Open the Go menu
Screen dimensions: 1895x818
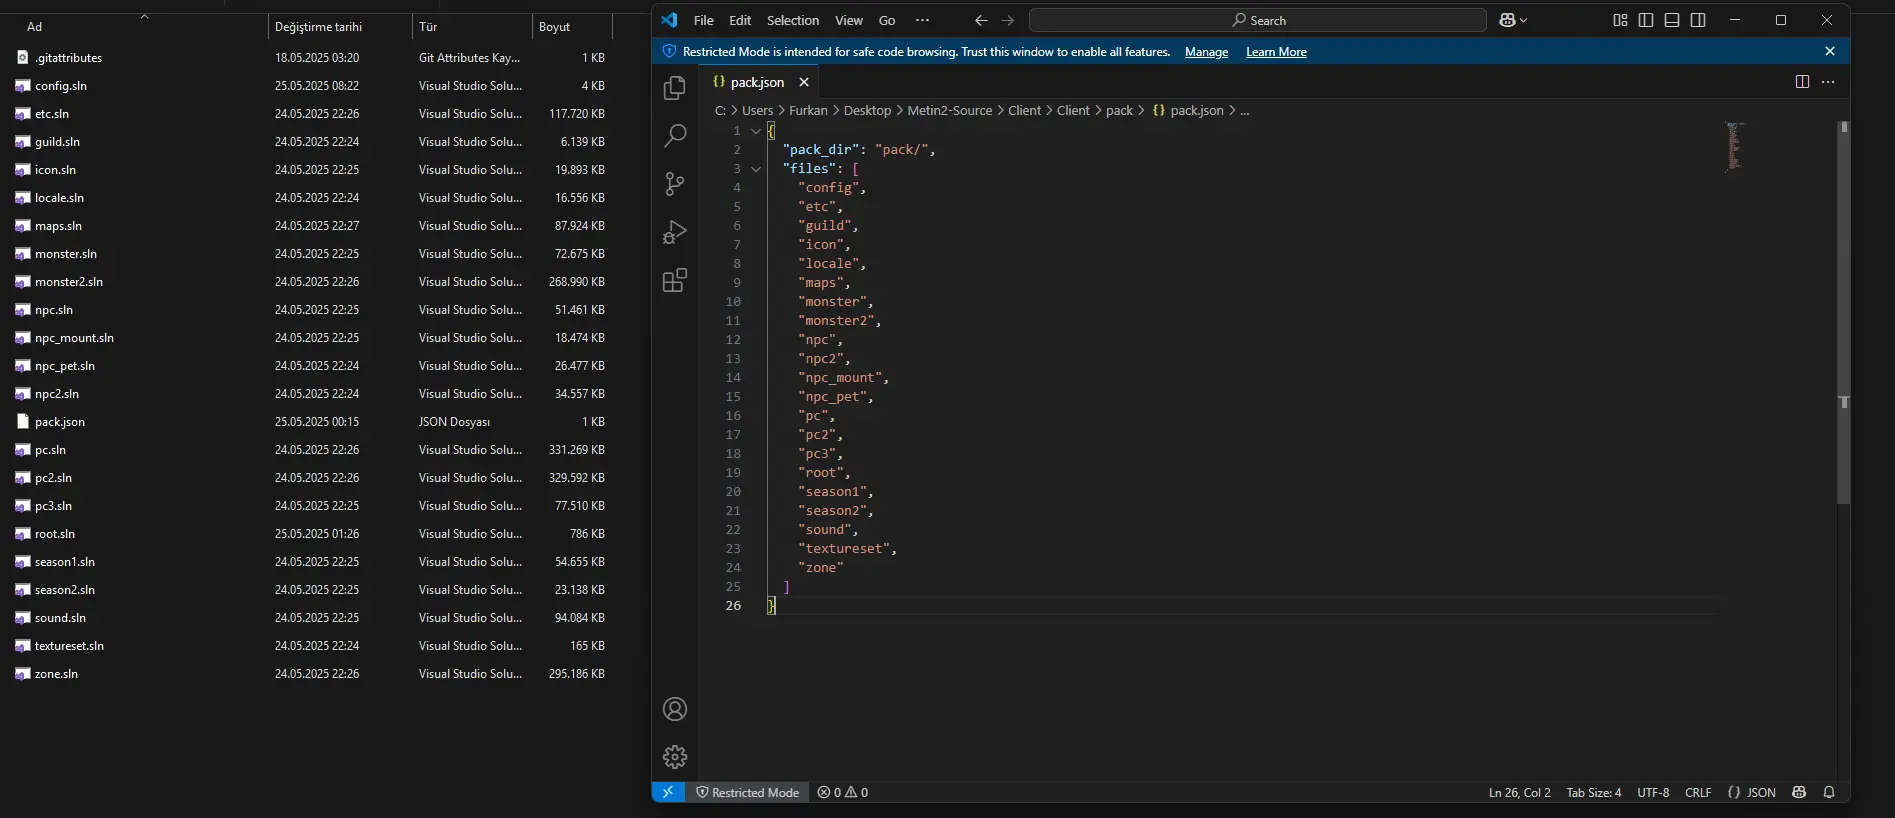(x=887, y=20)
